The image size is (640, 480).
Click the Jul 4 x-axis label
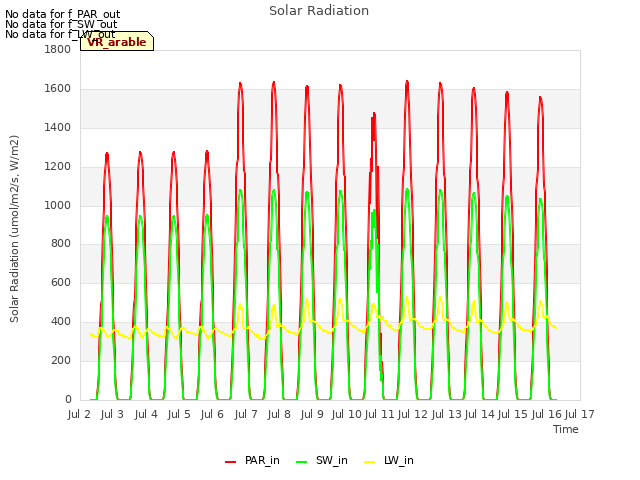pos(146,414)
